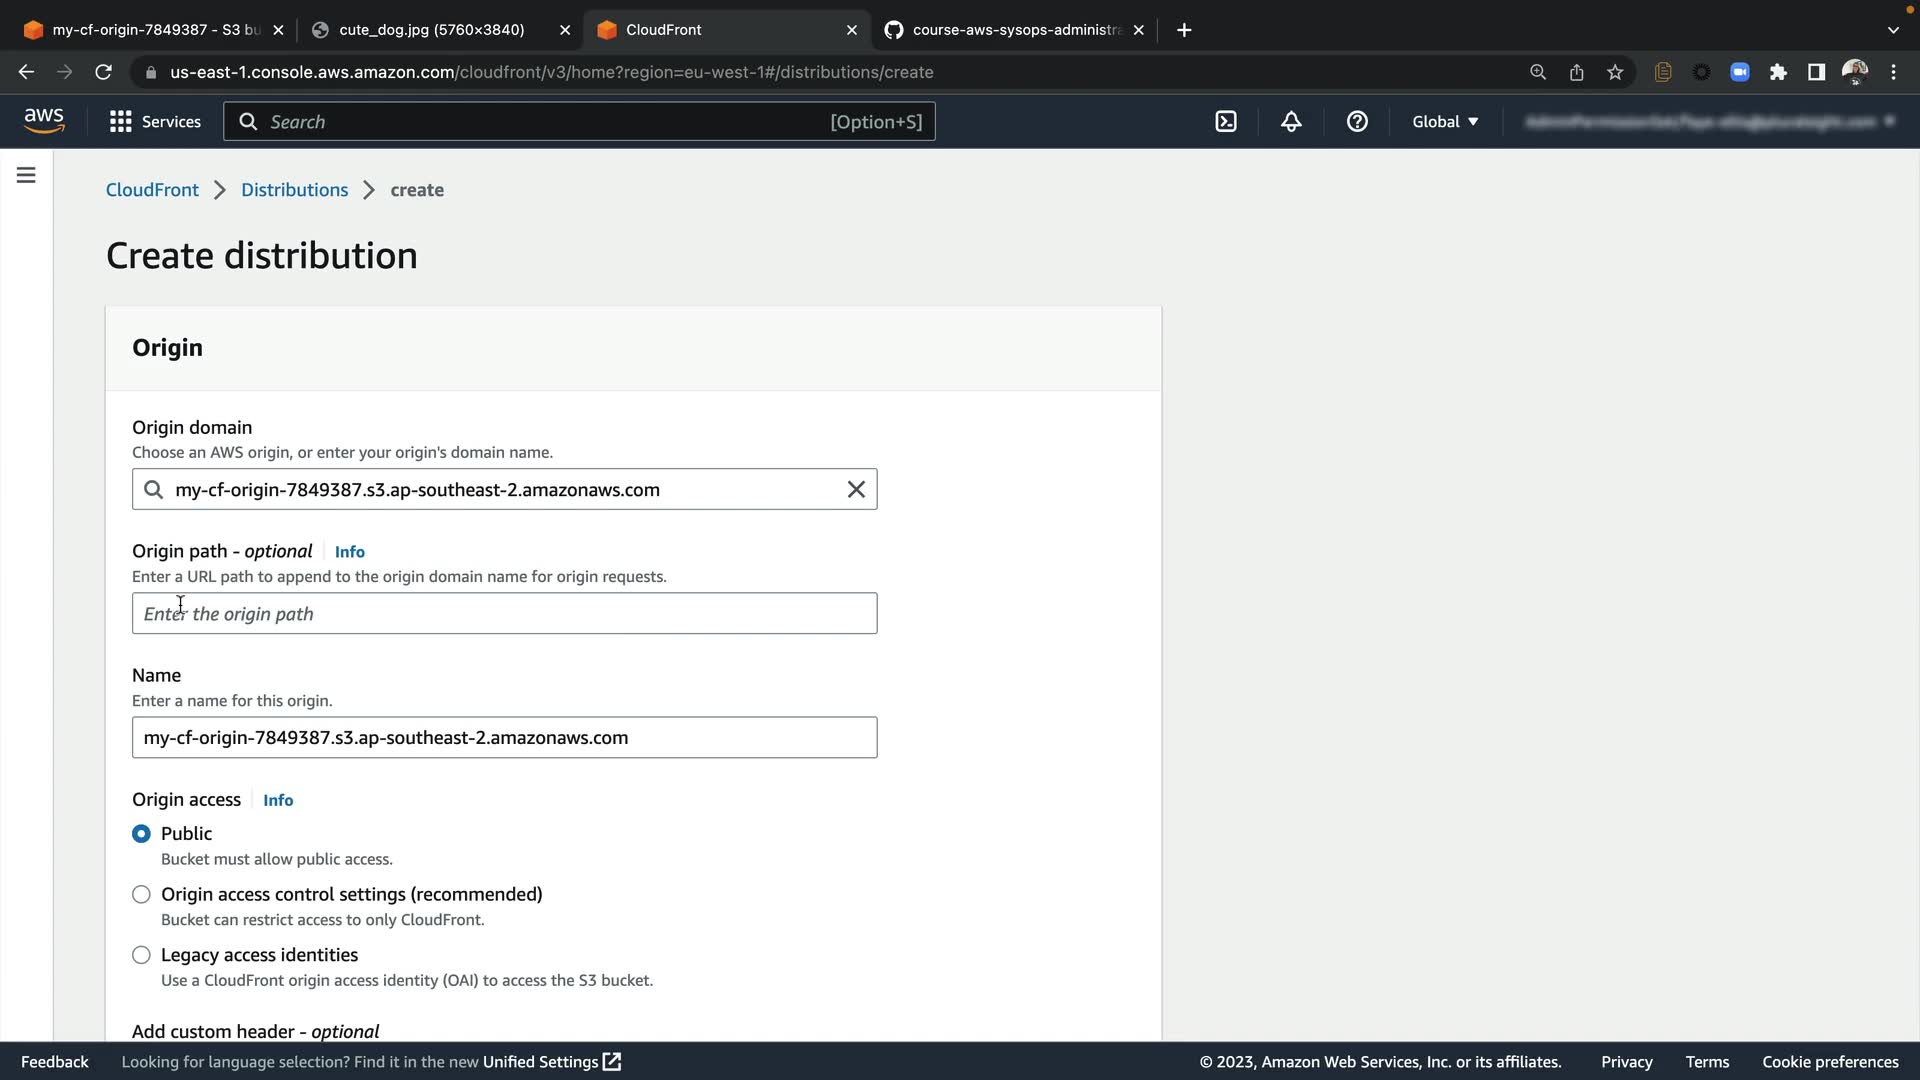
Task: Choose Origin access control settings option
Action: tap(141, 895)
